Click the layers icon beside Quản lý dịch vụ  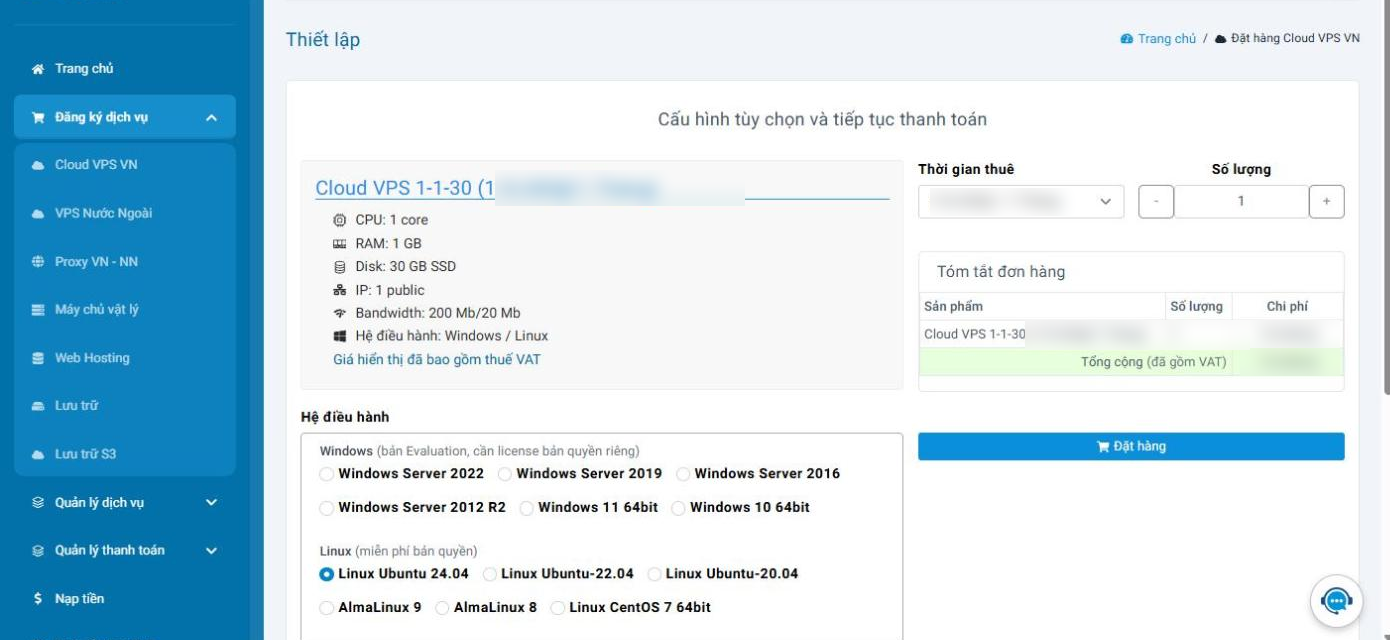click(x=38, y=503)
